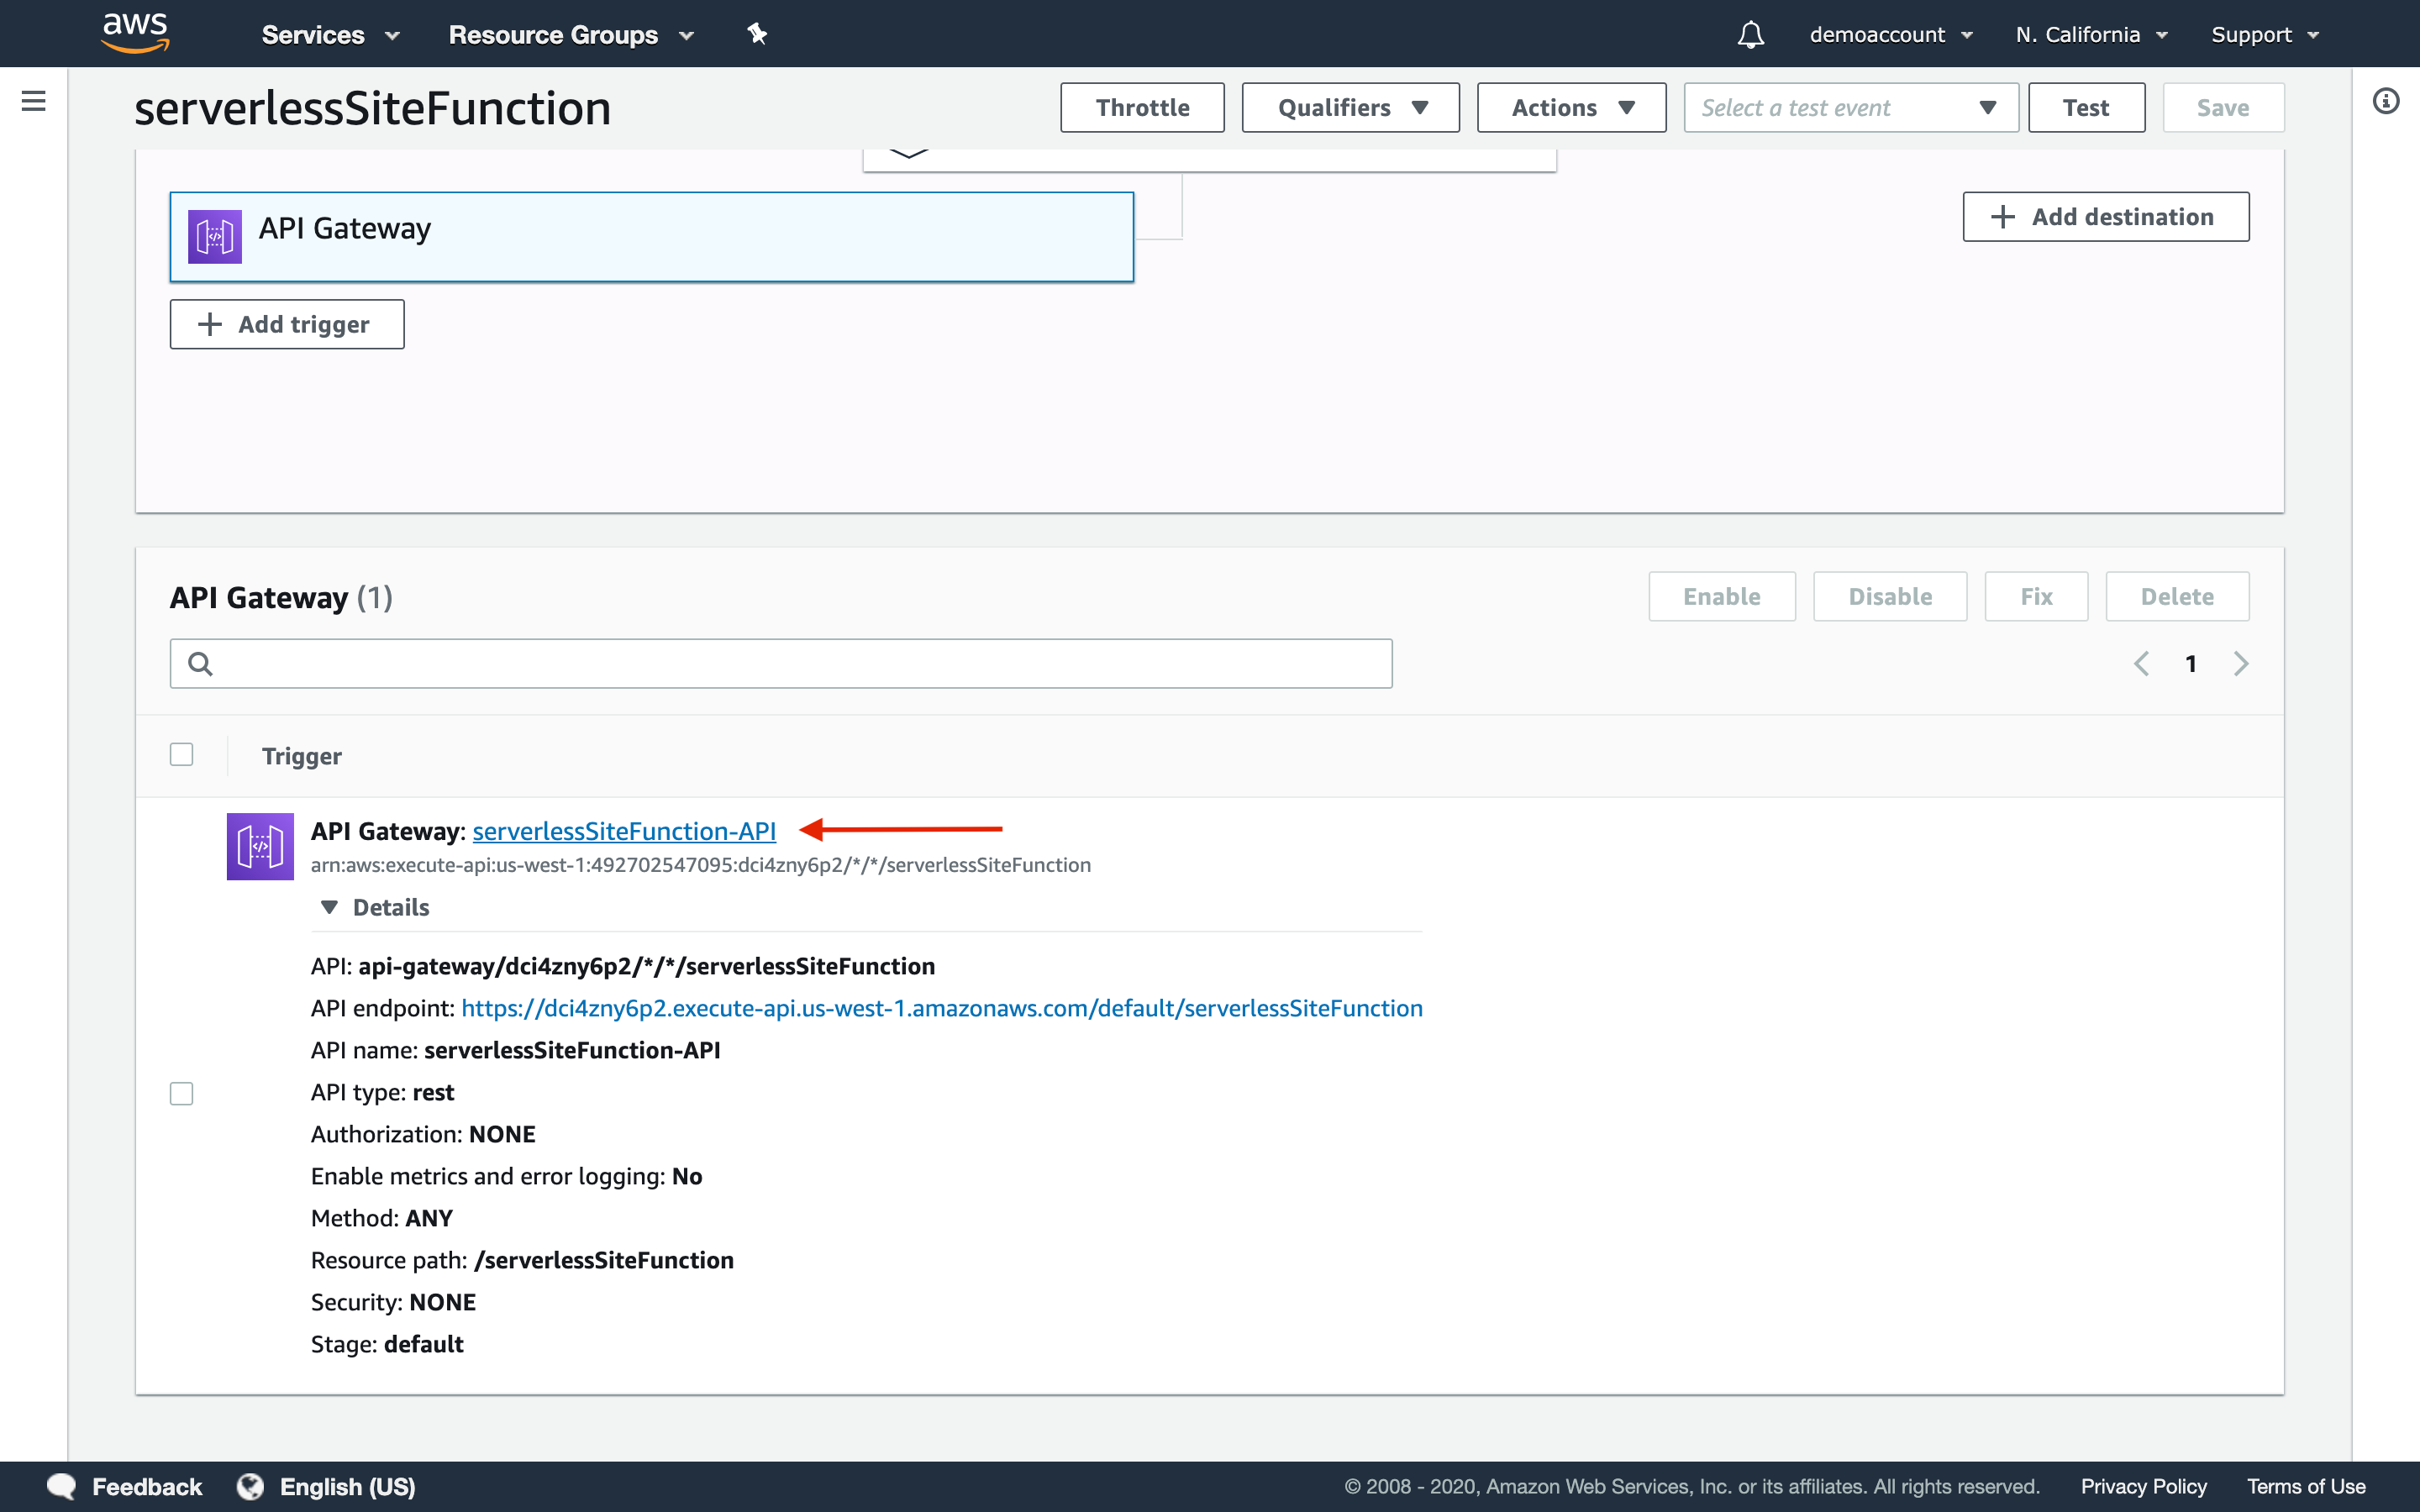
Task: Open the Select a test event combo box
Action: click(1851, 107)
